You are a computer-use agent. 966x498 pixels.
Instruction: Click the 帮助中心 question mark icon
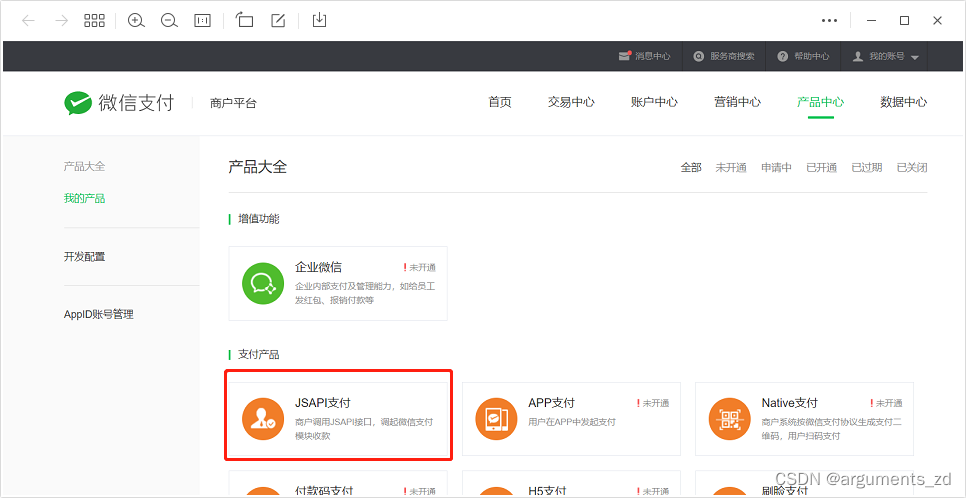tap(782, 56)
